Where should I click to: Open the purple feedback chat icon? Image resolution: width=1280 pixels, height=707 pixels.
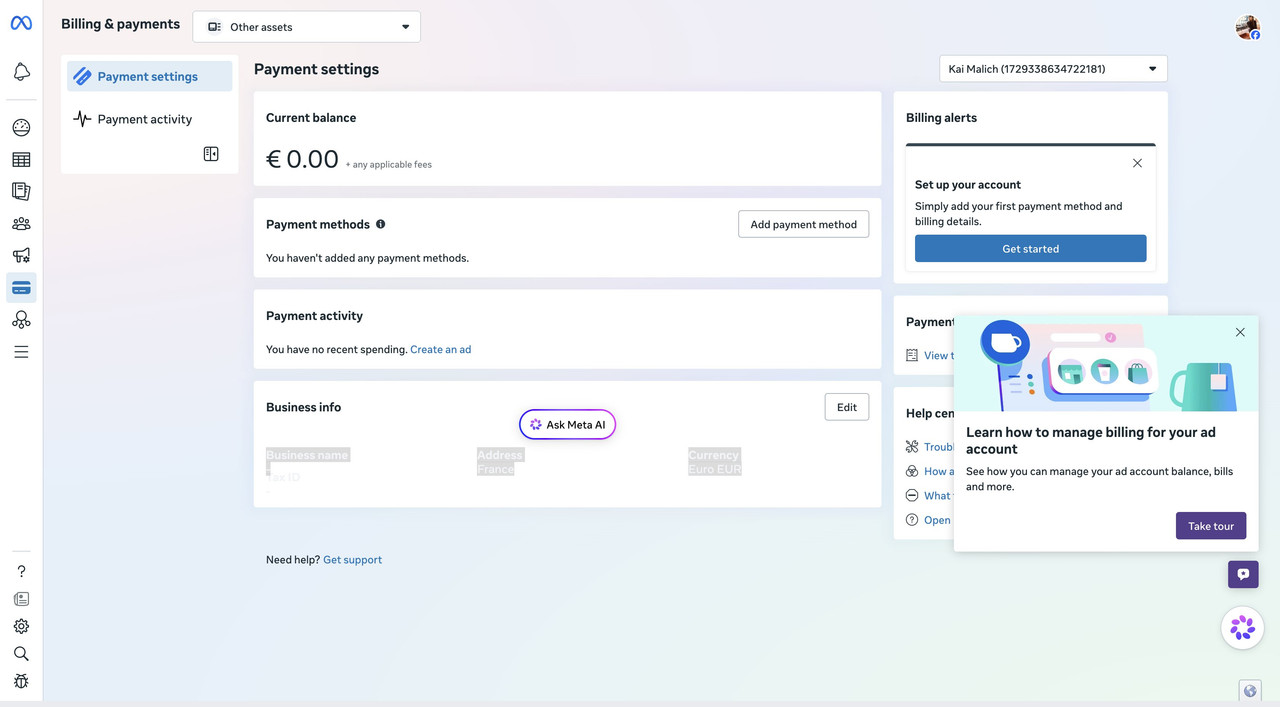tap(1243, 574)
